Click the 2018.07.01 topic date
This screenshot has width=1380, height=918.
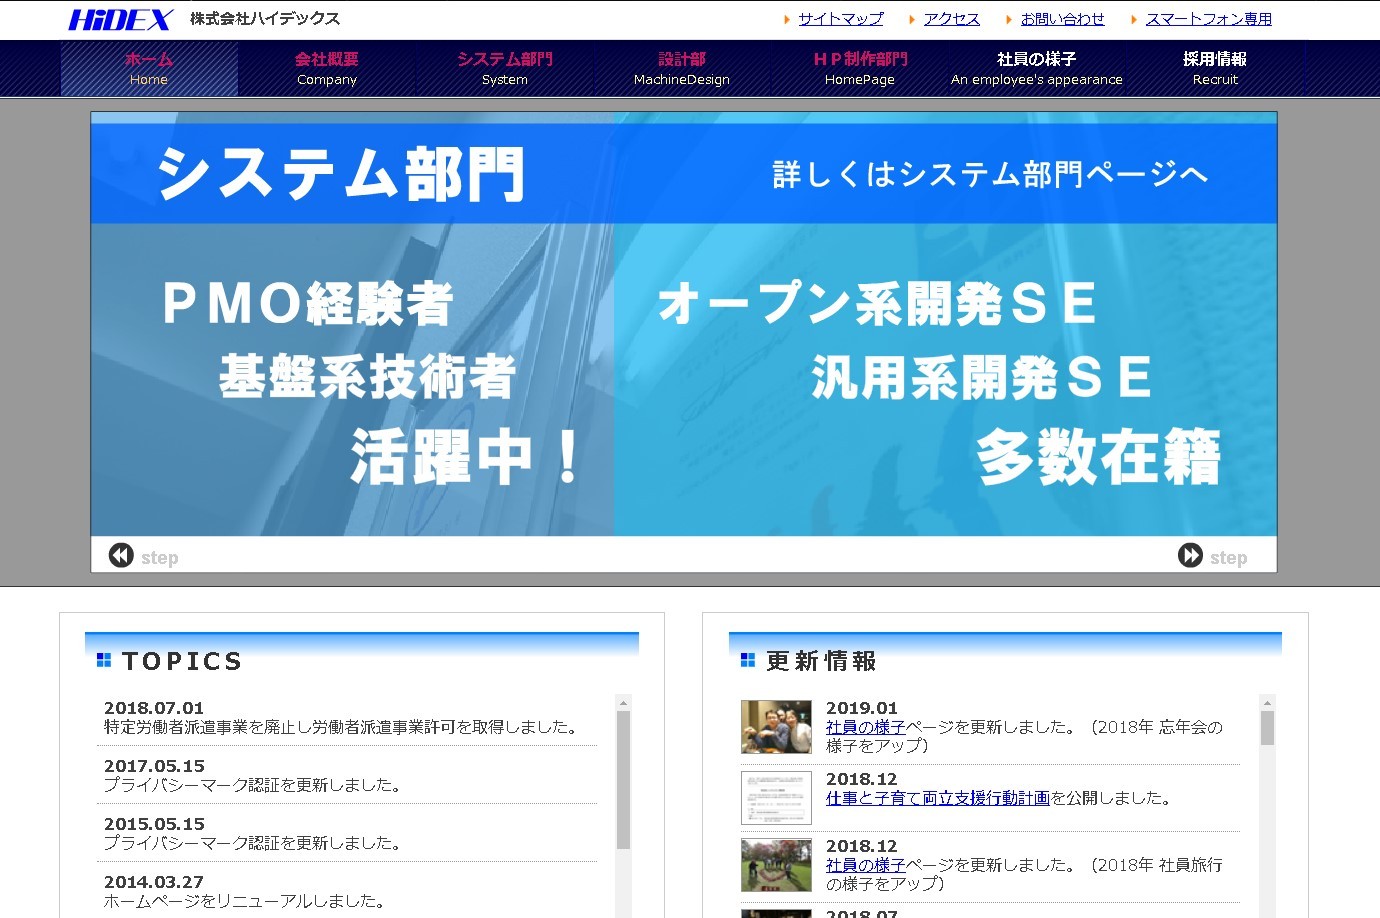(x=154, y=708)
